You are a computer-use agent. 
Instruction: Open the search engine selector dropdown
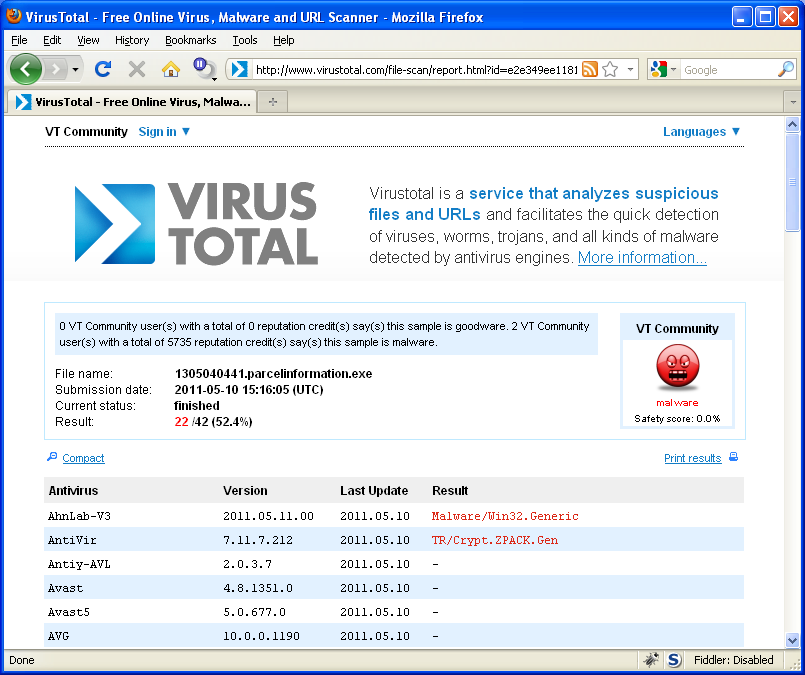[663, 69]
